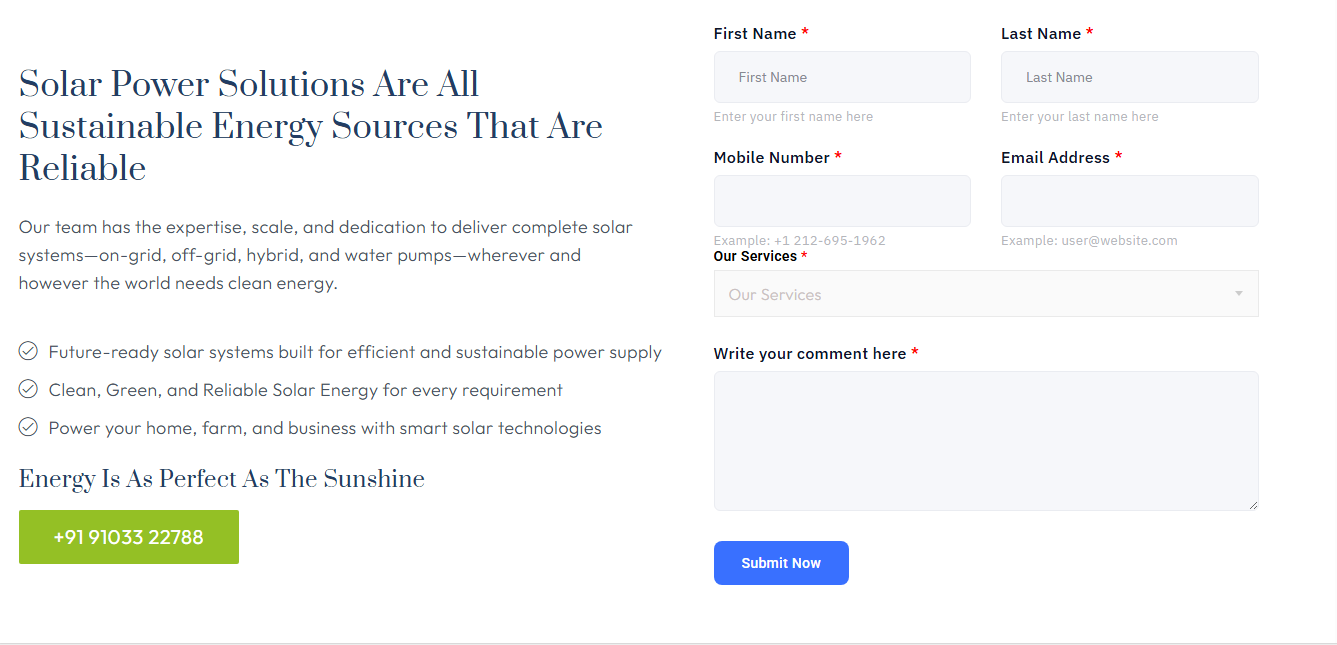Click the comment box resize handle

1253,505
